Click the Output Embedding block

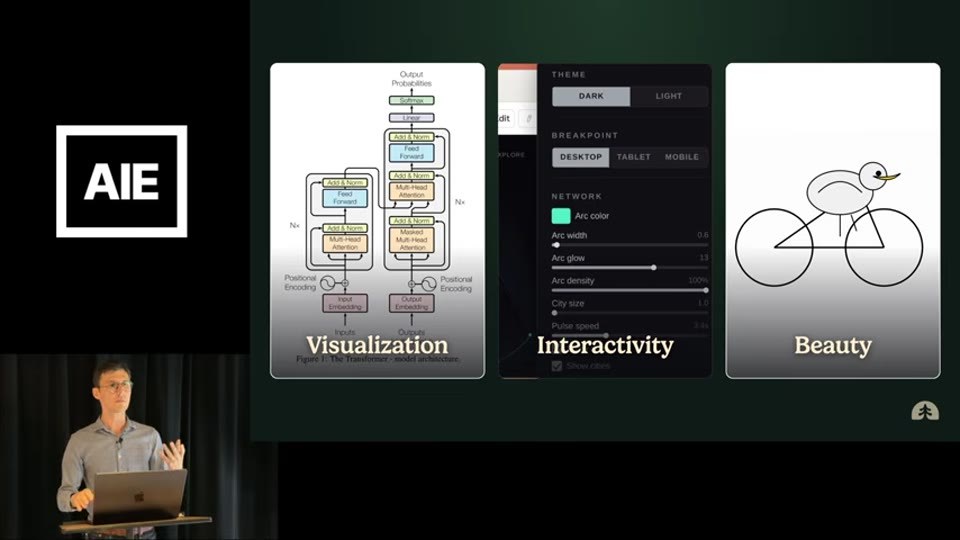411,303
